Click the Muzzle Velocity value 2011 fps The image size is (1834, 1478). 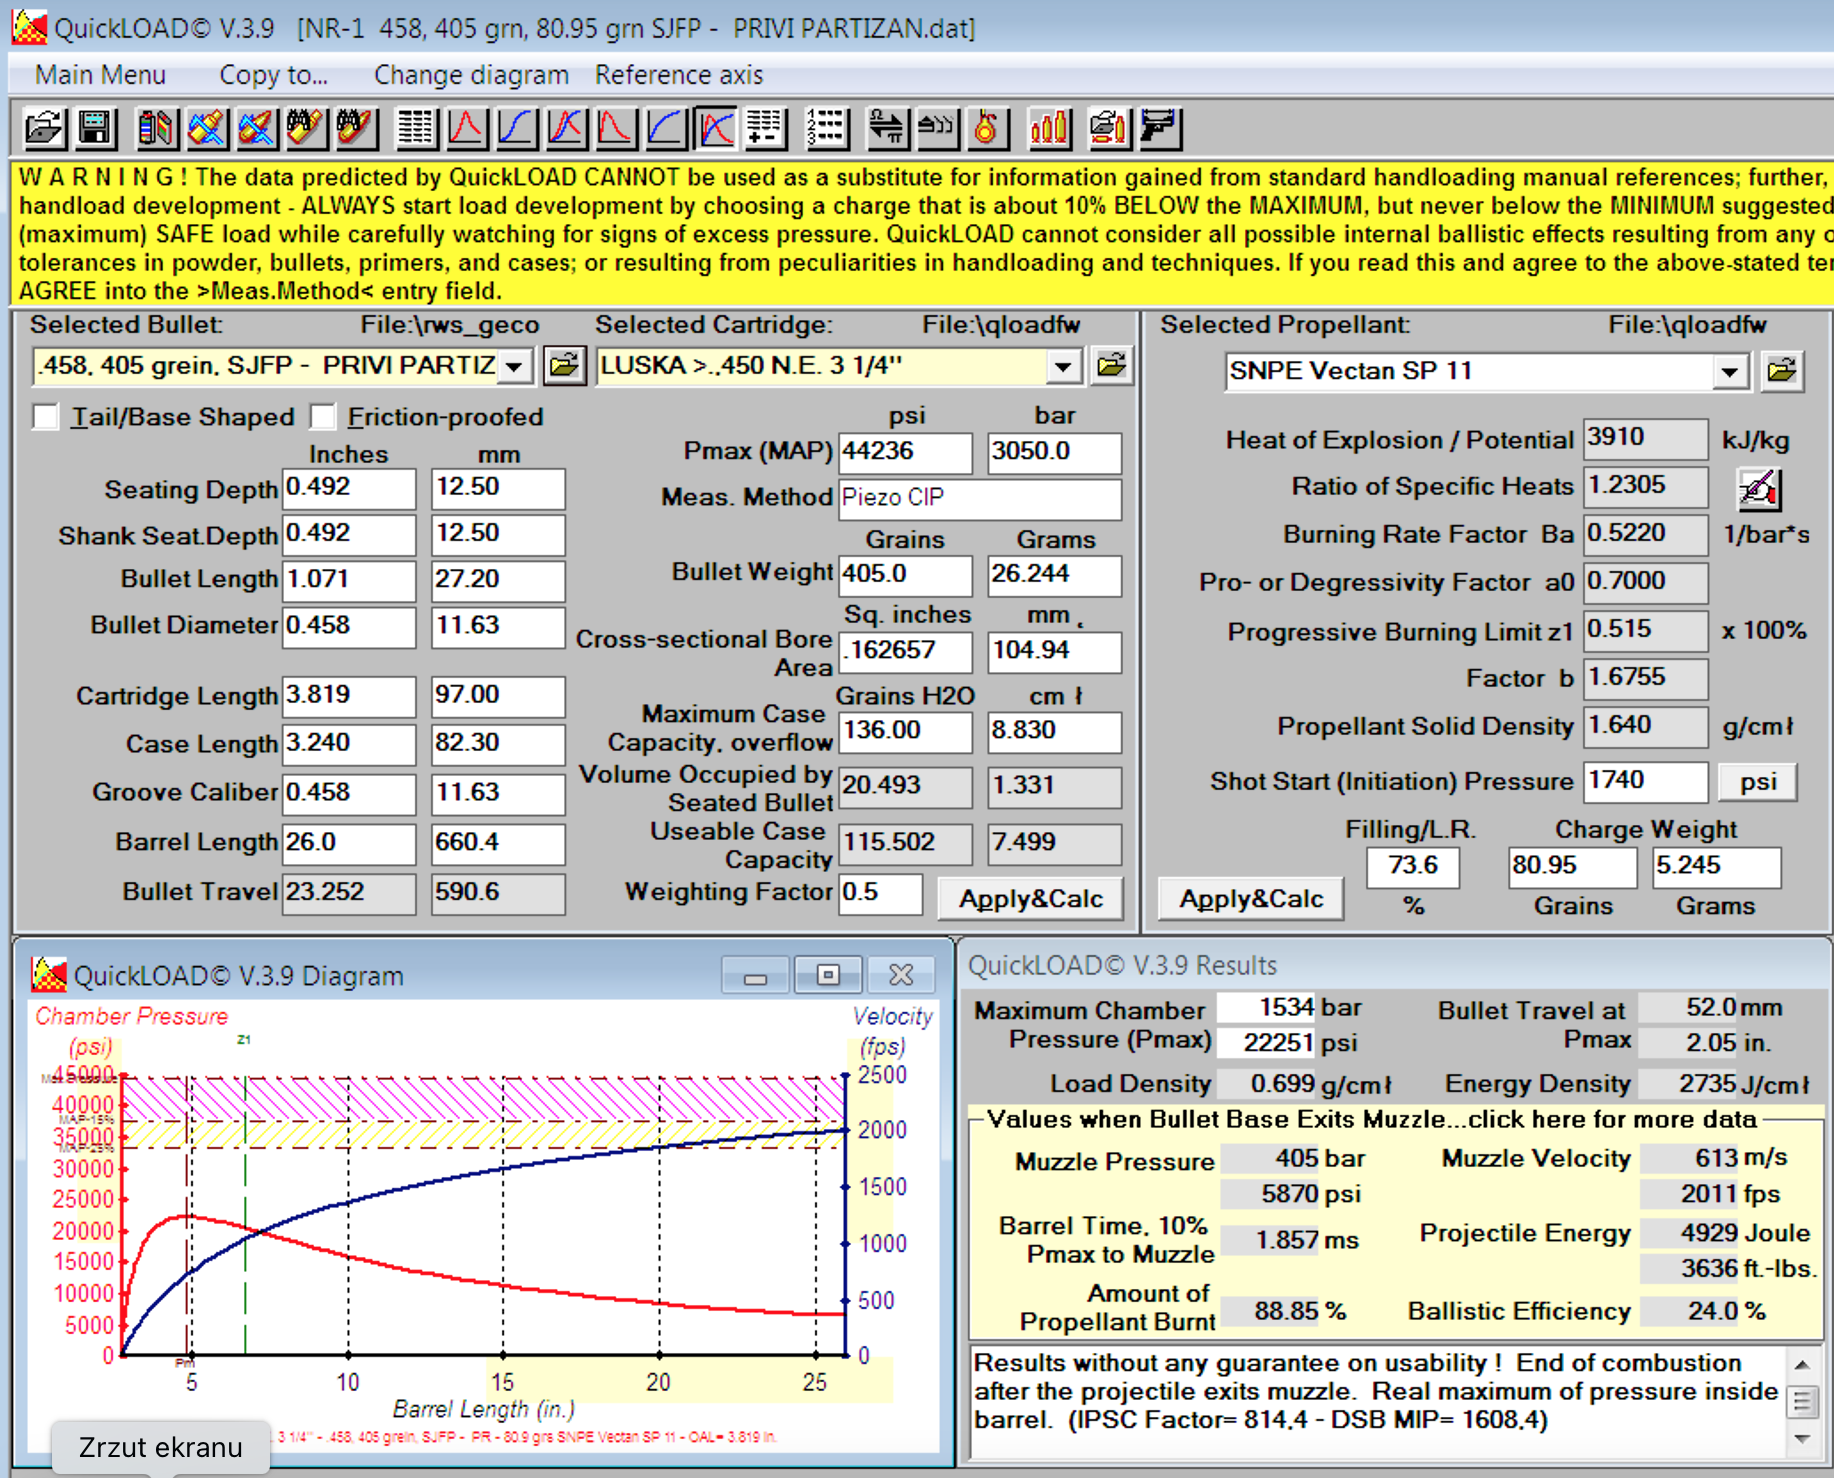click(1691, 1194)
